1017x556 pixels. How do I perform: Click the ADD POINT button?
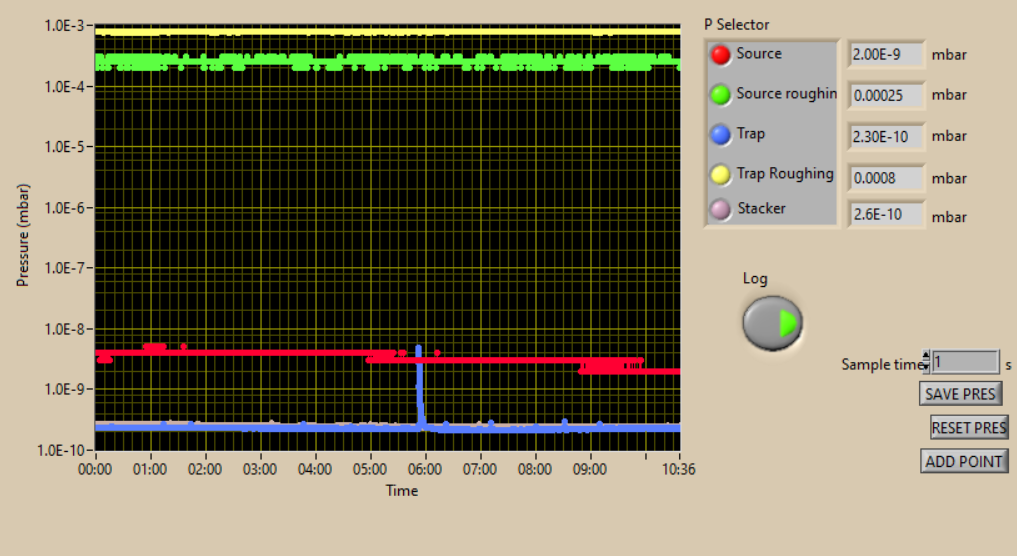[964, 461]
